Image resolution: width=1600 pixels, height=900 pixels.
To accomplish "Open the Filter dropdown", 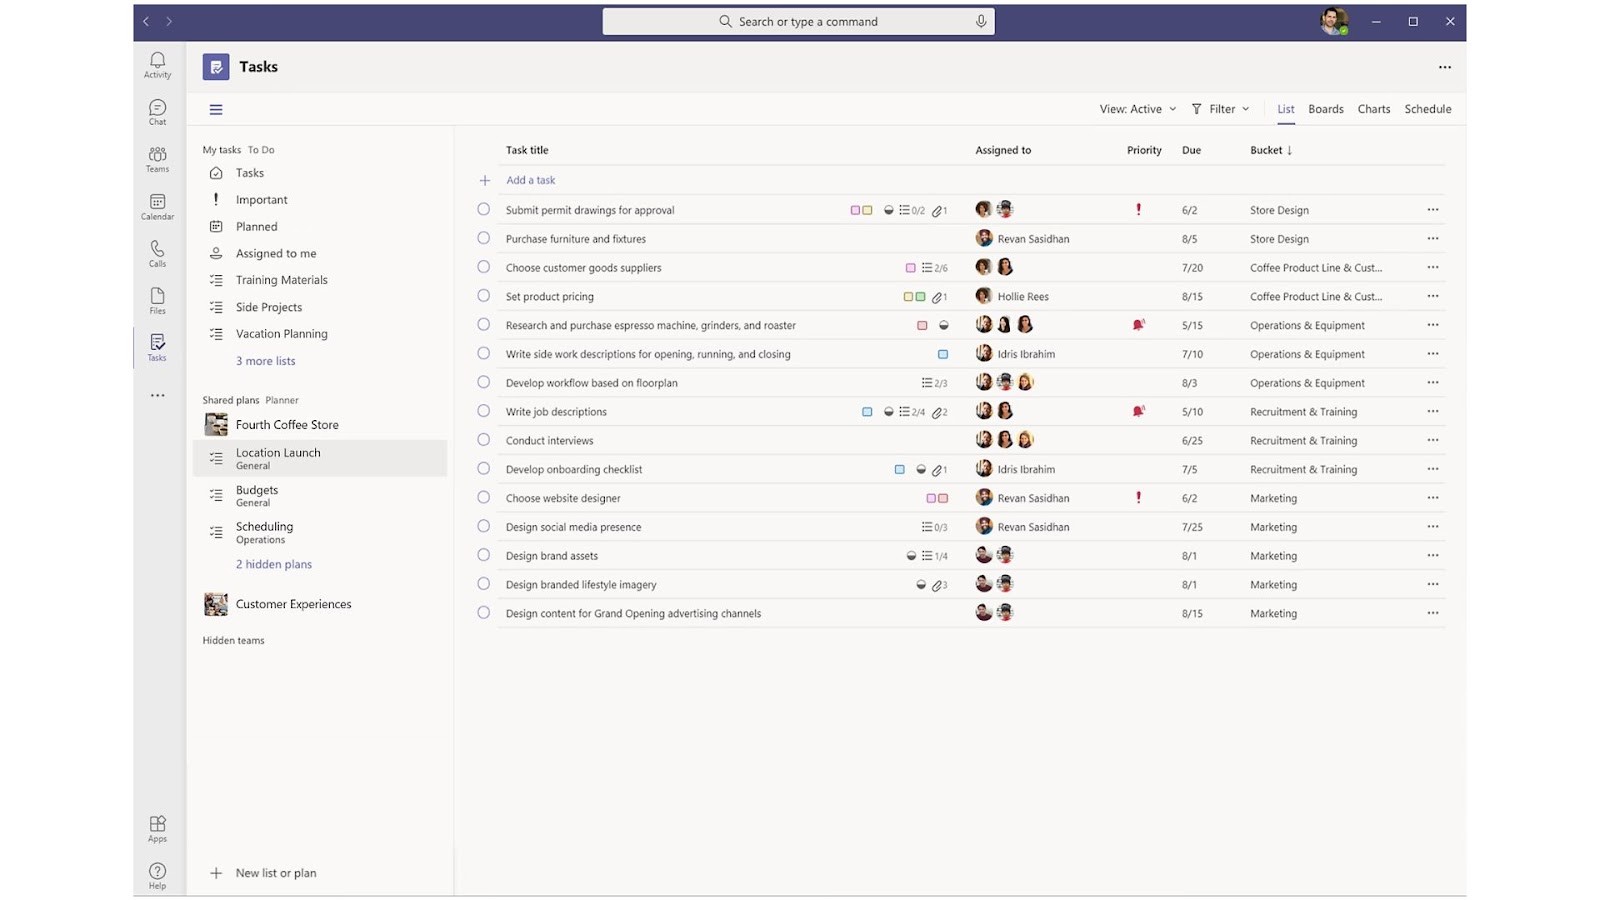I will tap(1220, 109).
